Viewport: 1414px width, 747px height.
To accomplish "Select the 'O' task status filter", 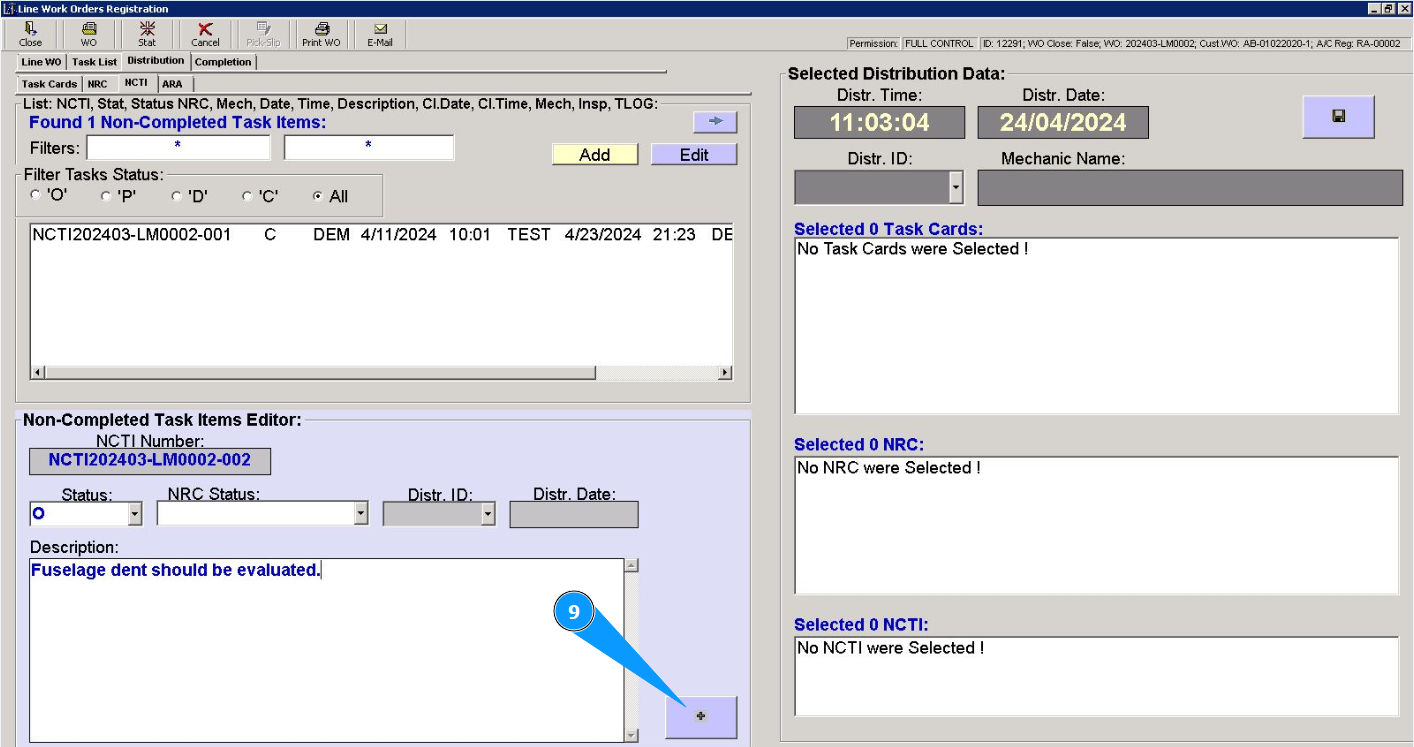I will pyautogui.click(x=36, y=196).
